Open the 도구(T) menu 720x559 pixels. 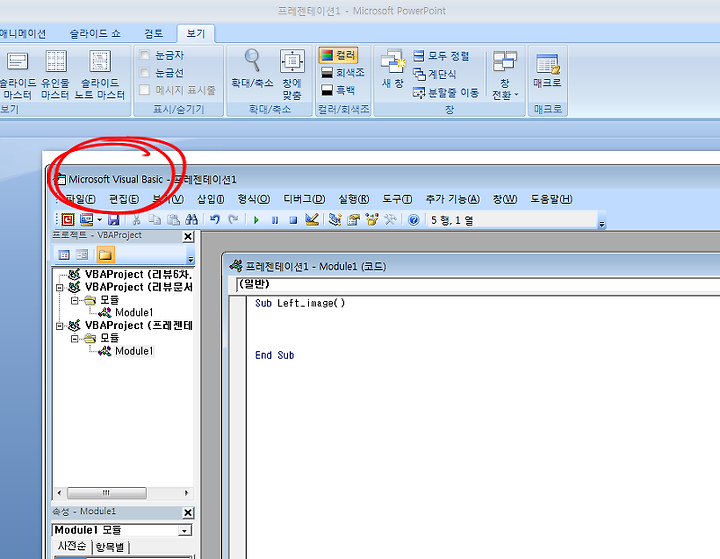(x=397, y=199)
